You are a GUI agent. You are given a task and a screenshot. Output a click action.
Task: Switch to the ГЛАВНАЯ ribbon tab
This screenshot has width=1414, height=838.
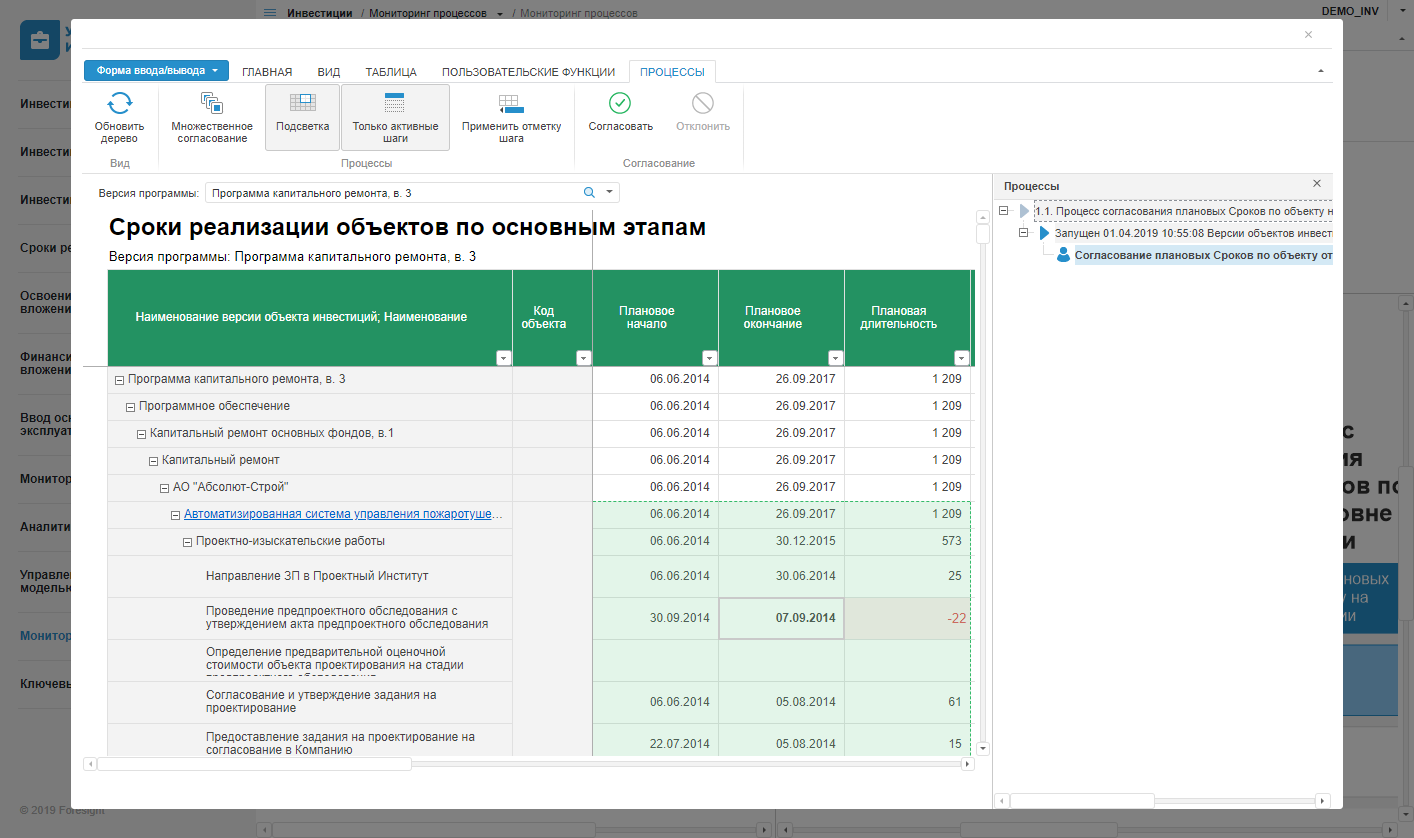[267, 72]
